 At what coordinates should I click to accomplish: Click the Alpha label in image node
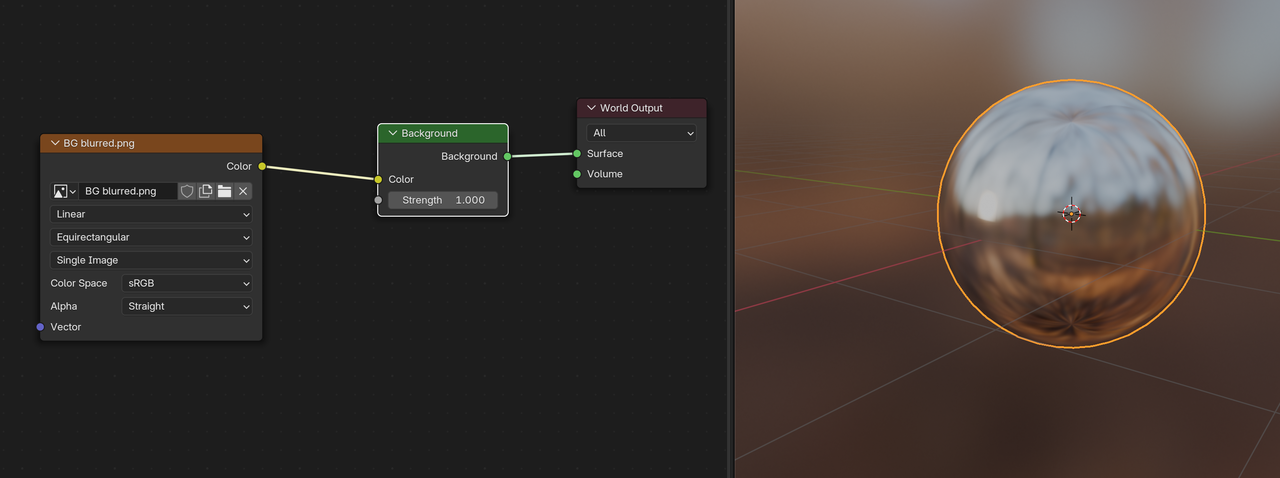(x=64, y=306)
